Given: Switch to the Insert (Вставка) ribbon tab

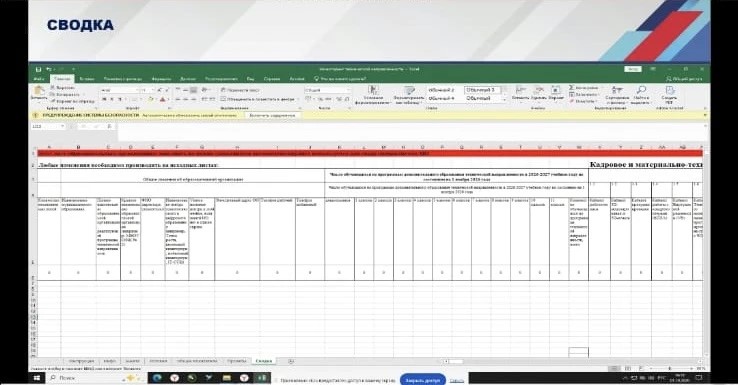Looking at the screenshot, I should click(87, 79).
